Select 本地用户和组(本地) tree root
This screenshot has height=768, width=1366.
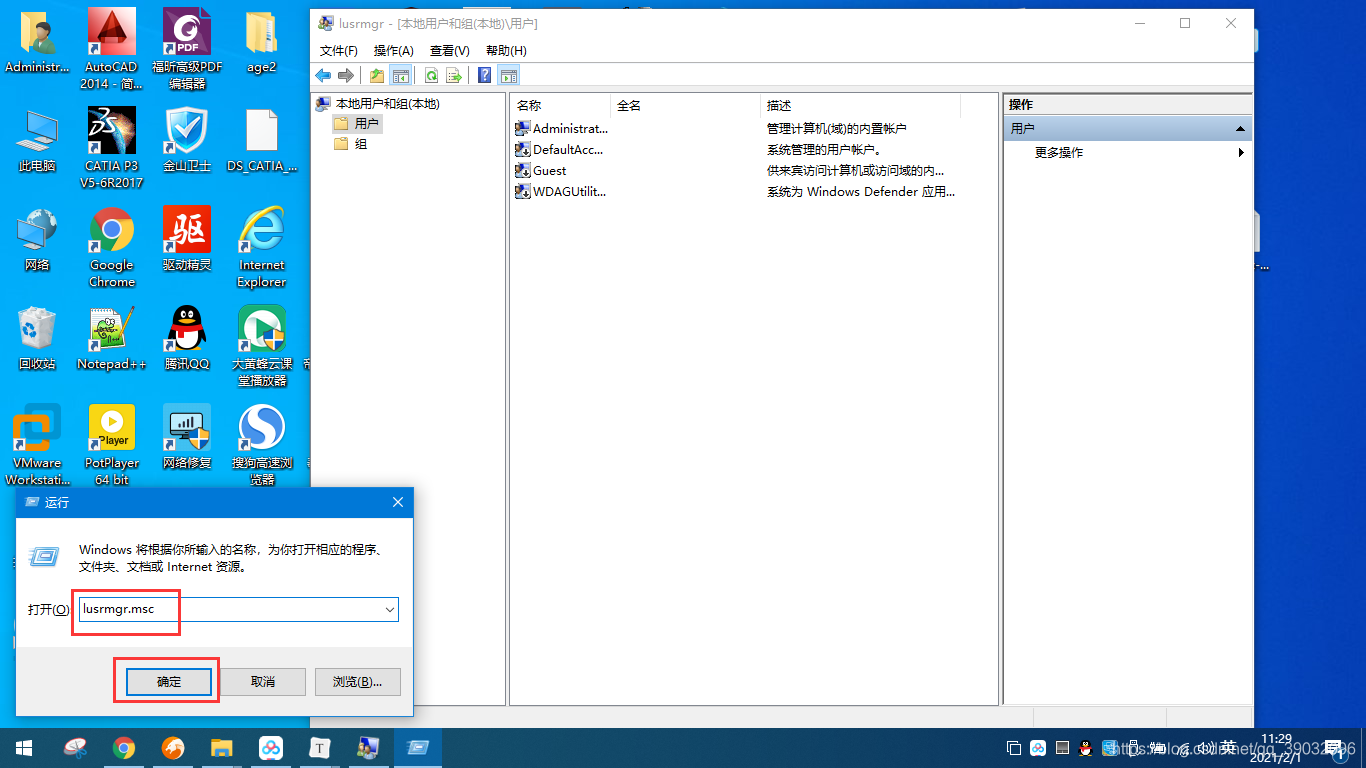385,103
